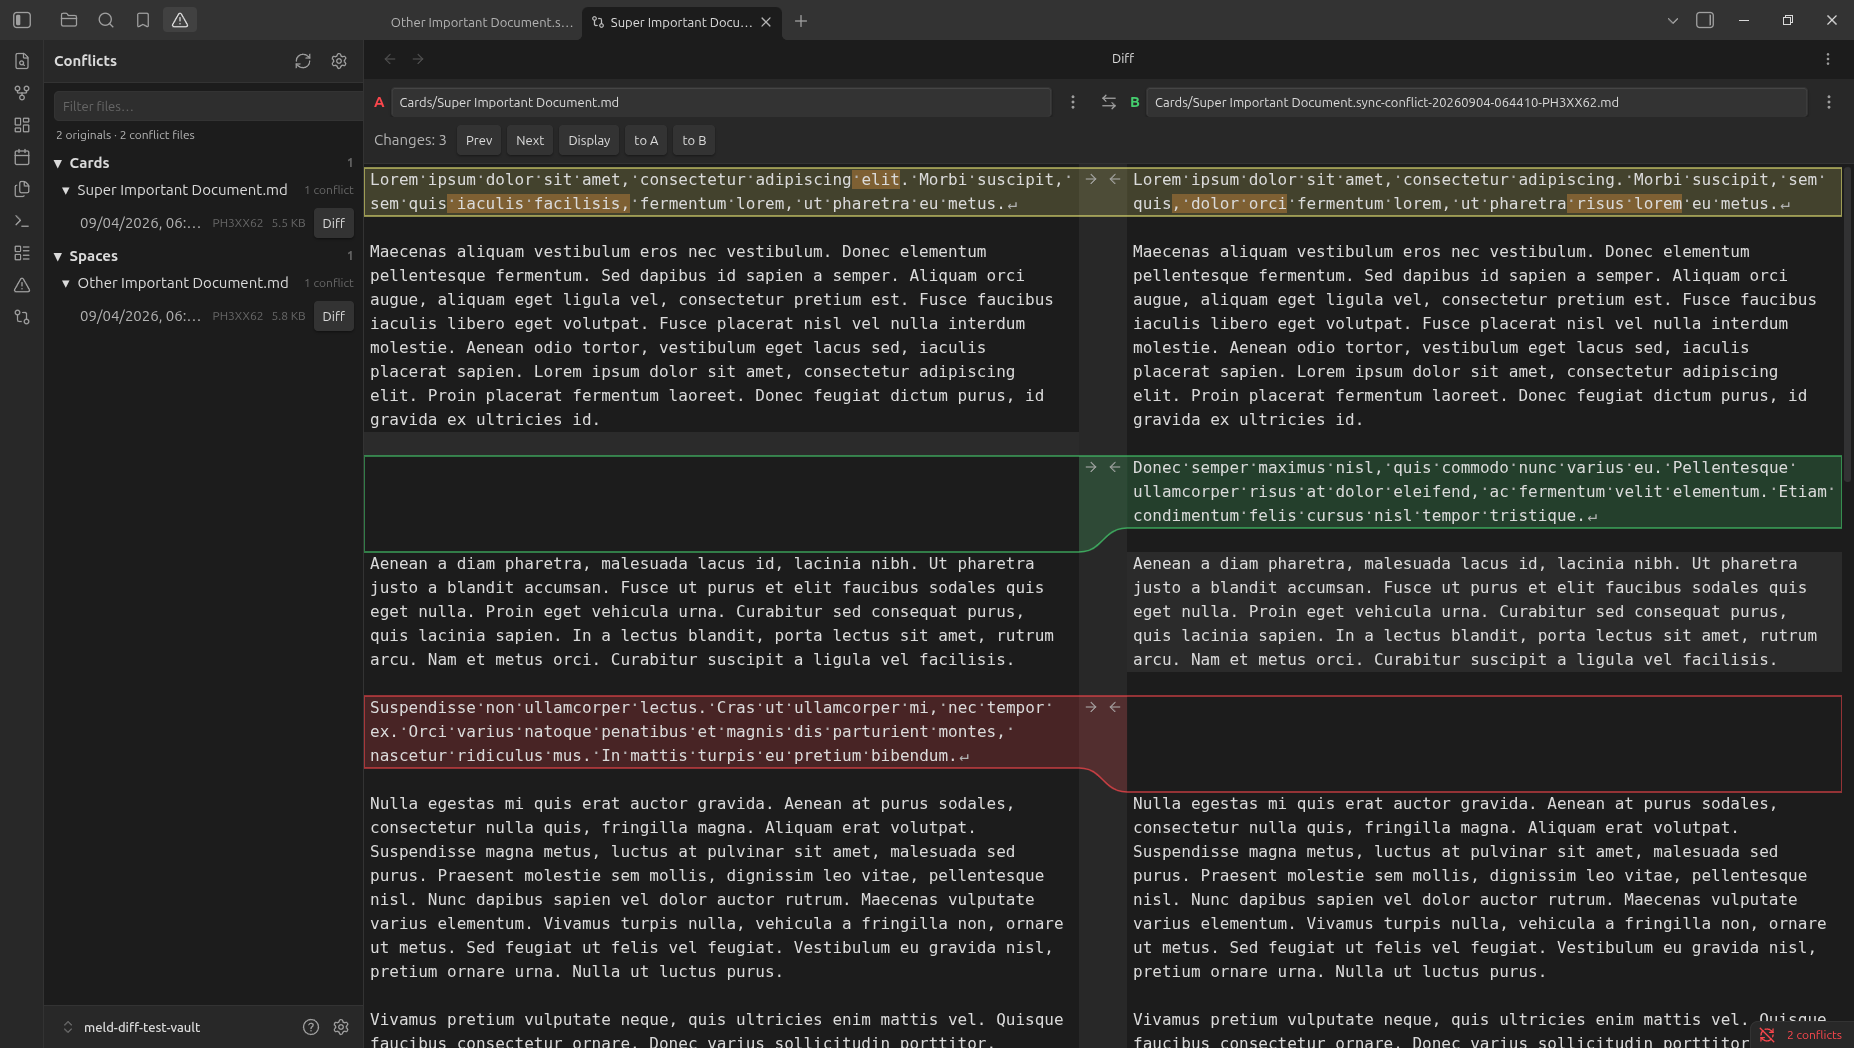The height and width of the screenshot is (1048, 1854).
Task: Open vault switcher meld-diff-test-vault
Action: (x=130, y=1027)
